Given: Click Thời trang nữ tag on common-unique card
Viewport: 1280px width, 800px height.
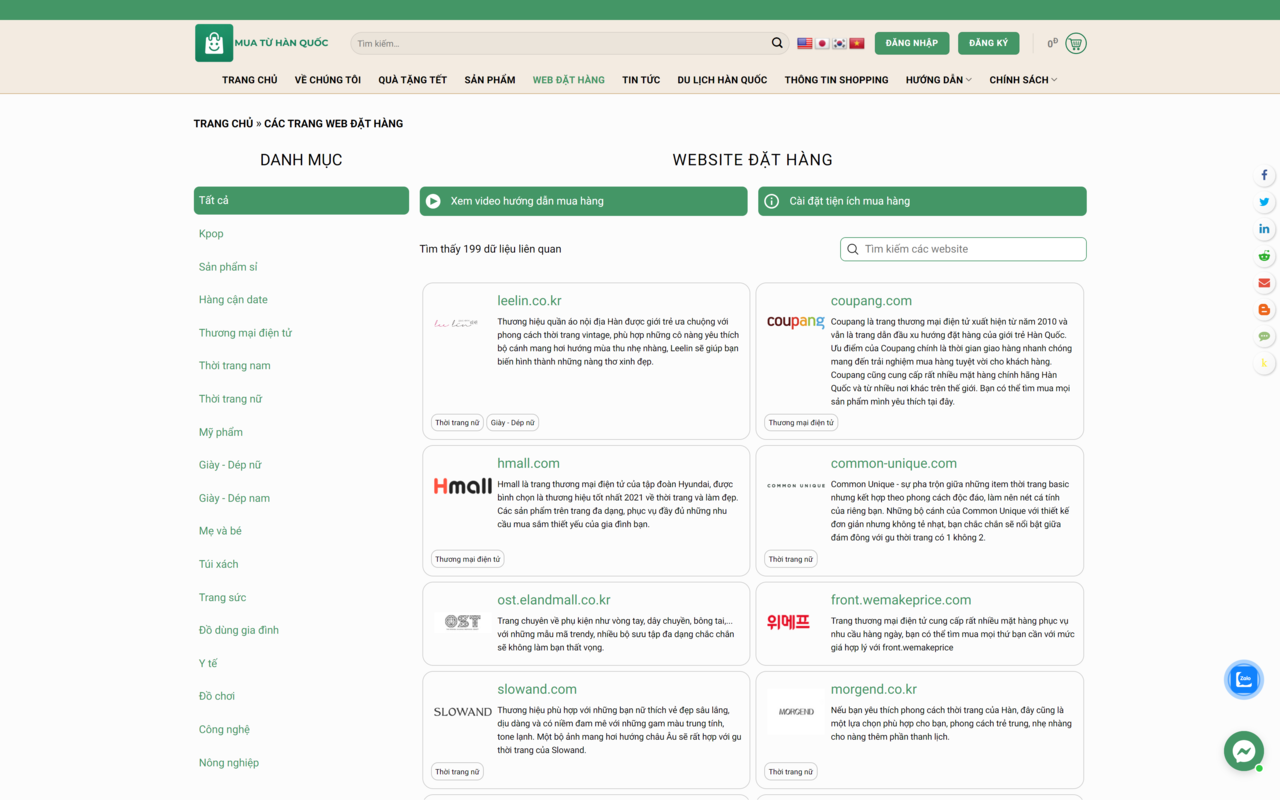Looking at the screenshot, I should 791,559.
